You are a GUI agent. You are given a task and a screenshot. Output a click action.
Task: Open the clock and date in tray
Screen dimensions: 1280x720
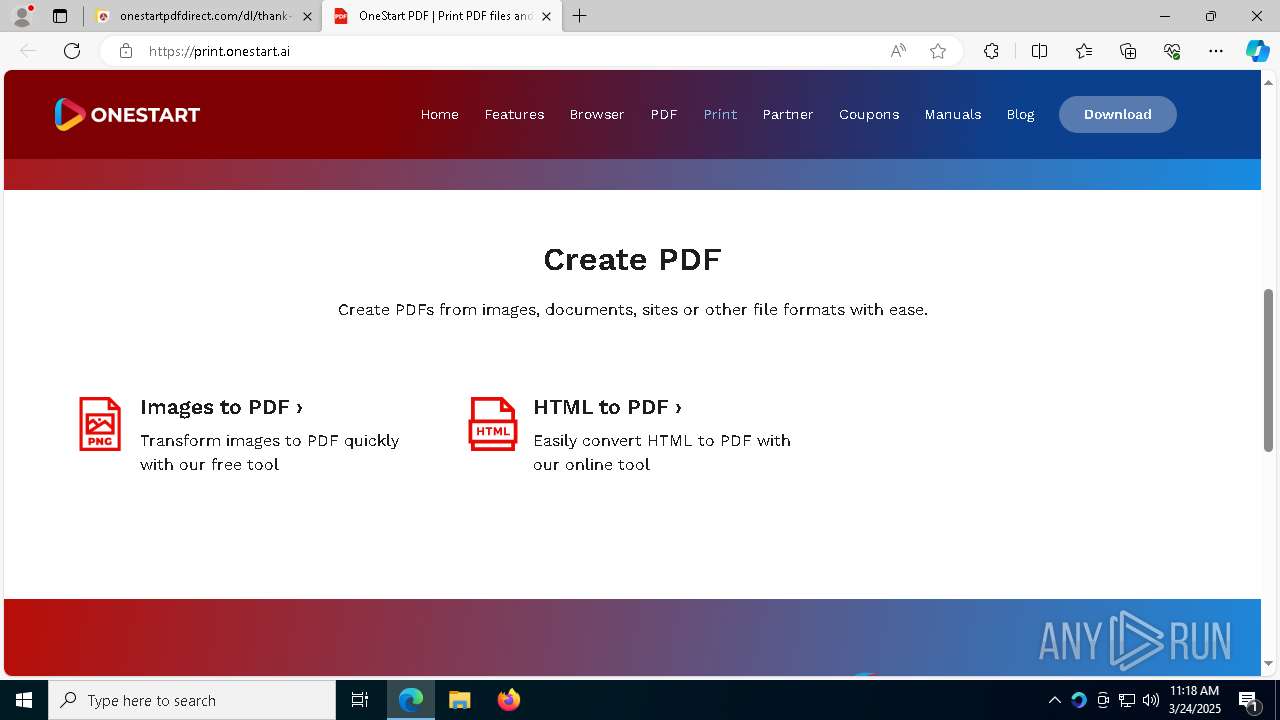coord(1195,700)
